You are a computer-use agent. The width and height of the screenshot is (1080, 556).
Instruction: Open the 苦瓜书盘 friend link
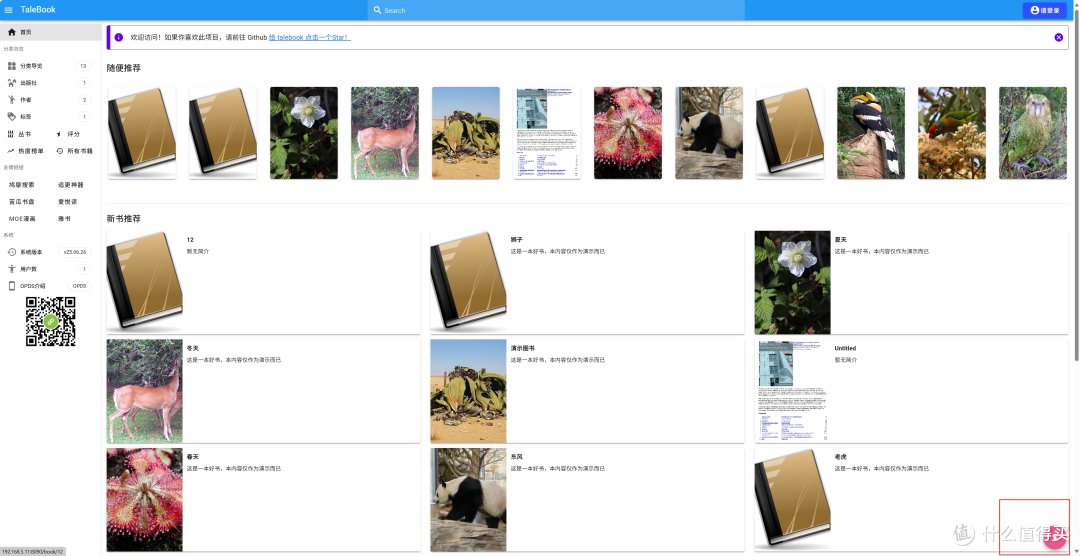click(x=21, y=202)
